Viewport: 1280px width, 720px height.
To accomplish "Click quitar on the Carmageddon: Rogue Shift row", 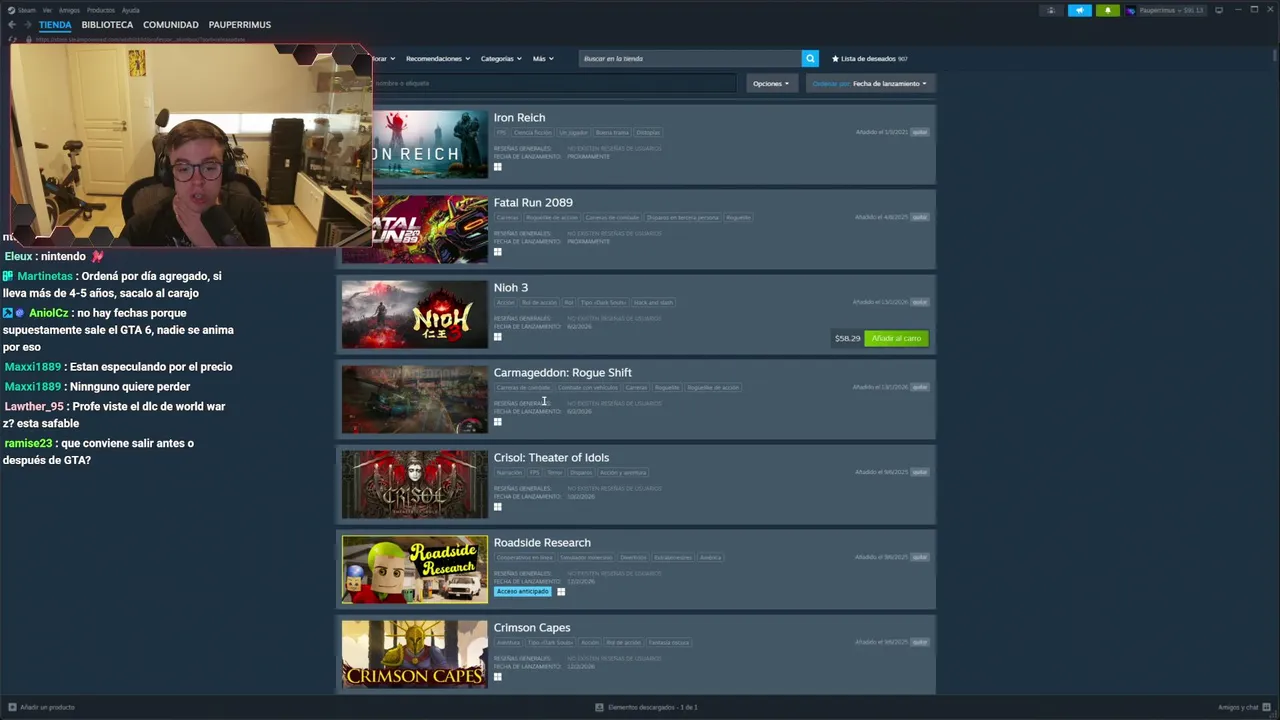I will point(920,387).
